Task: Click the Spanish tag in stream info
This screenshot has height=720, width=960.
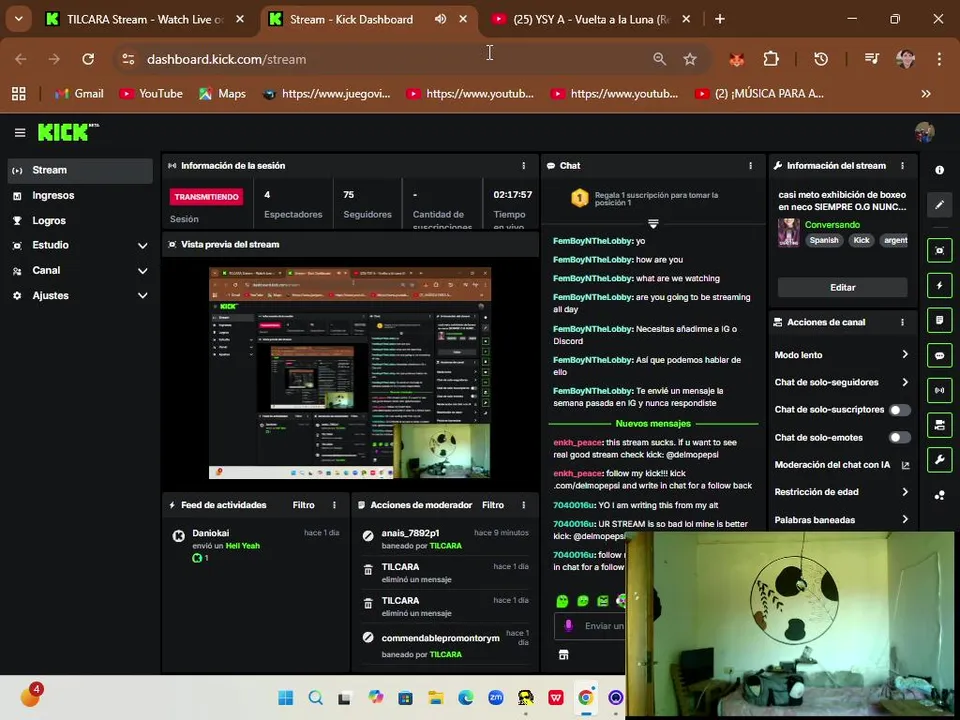Action: (x=823, y=240)
